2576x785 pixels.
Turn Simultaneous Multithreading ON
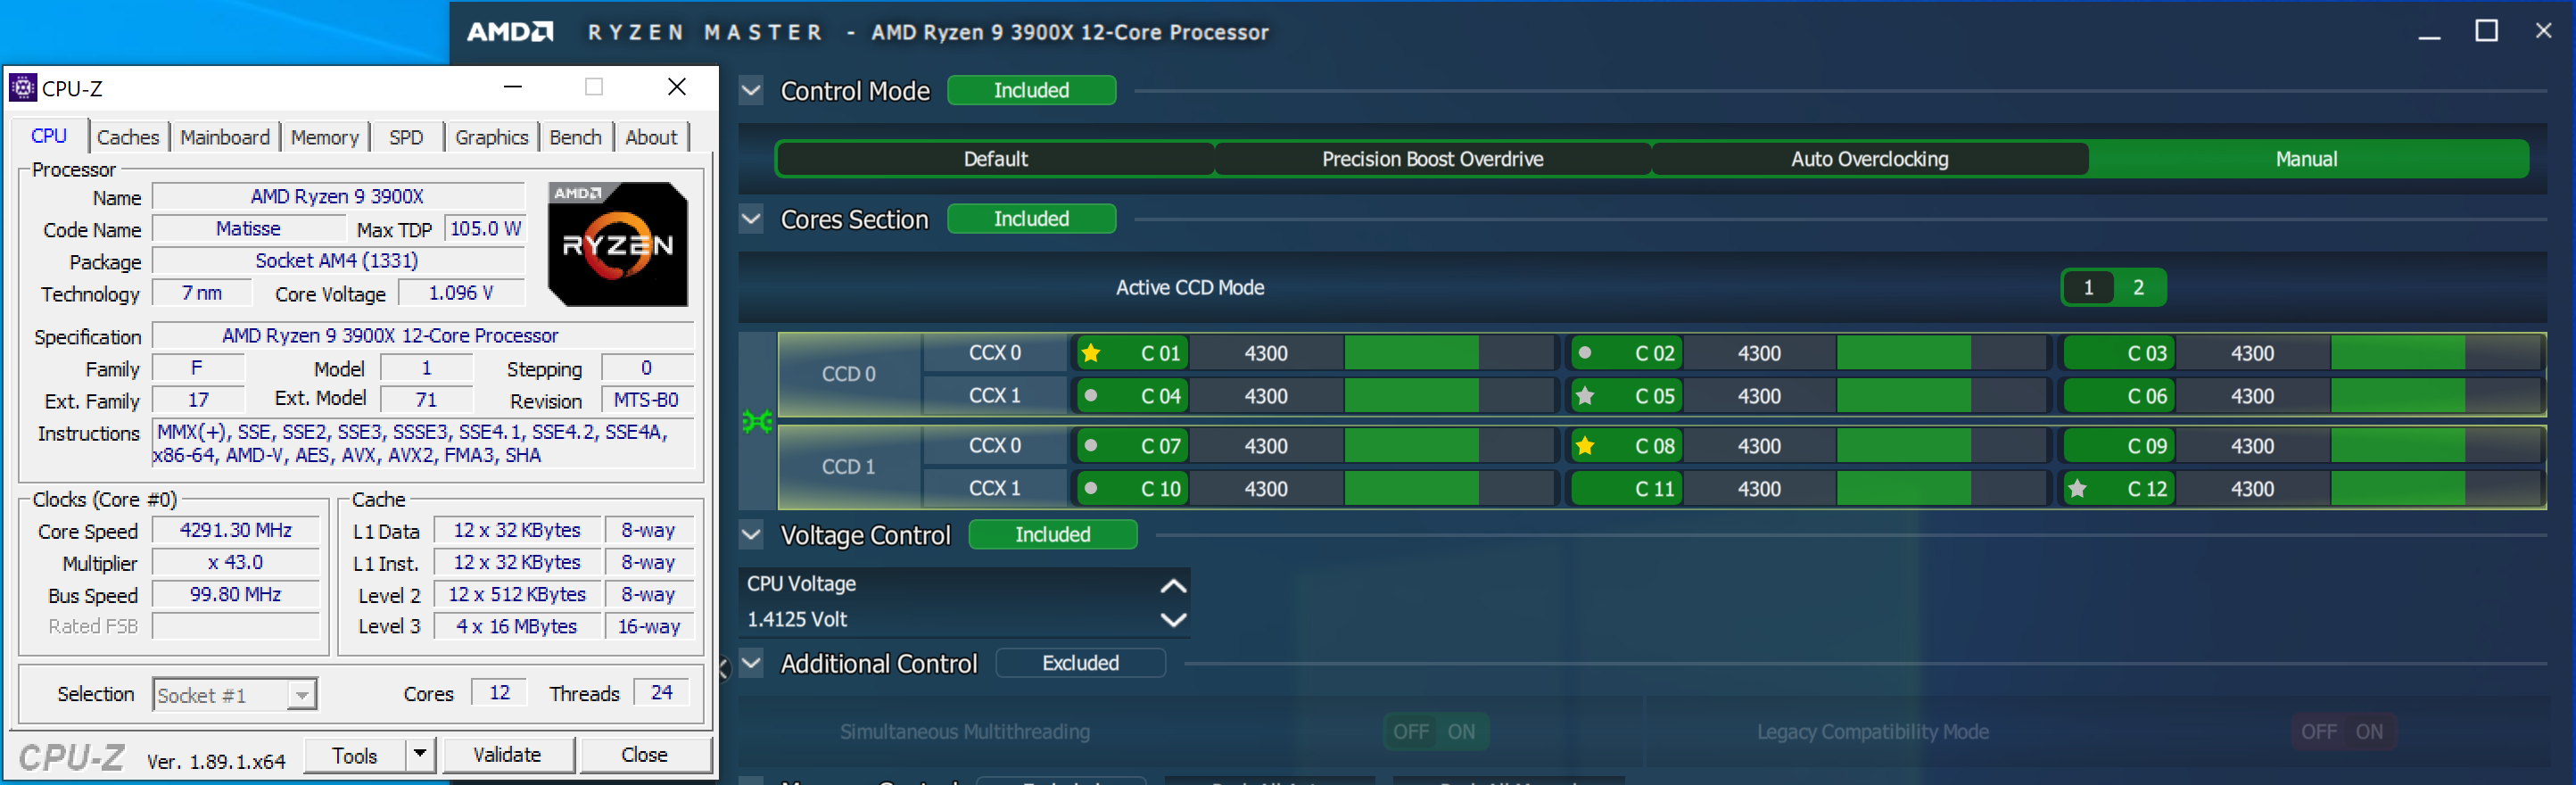[1462, 732]
